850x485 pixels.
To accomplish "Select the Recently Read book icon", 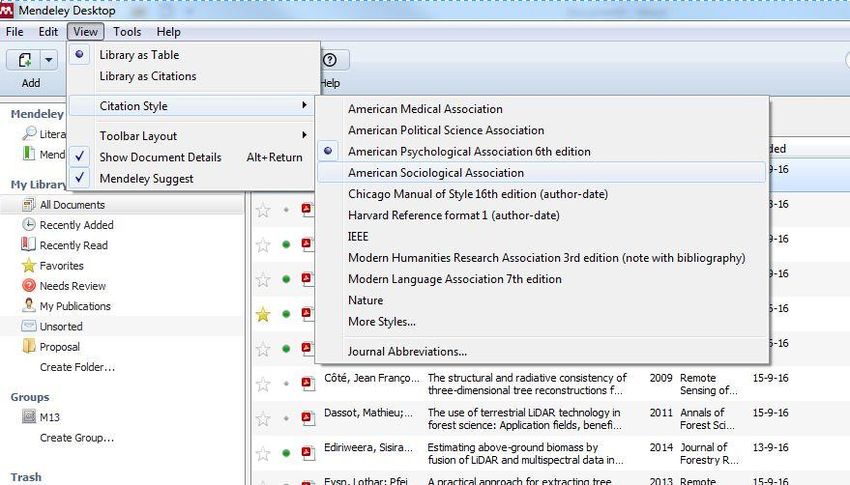I will pyautogui.click(x=29, y=244).
